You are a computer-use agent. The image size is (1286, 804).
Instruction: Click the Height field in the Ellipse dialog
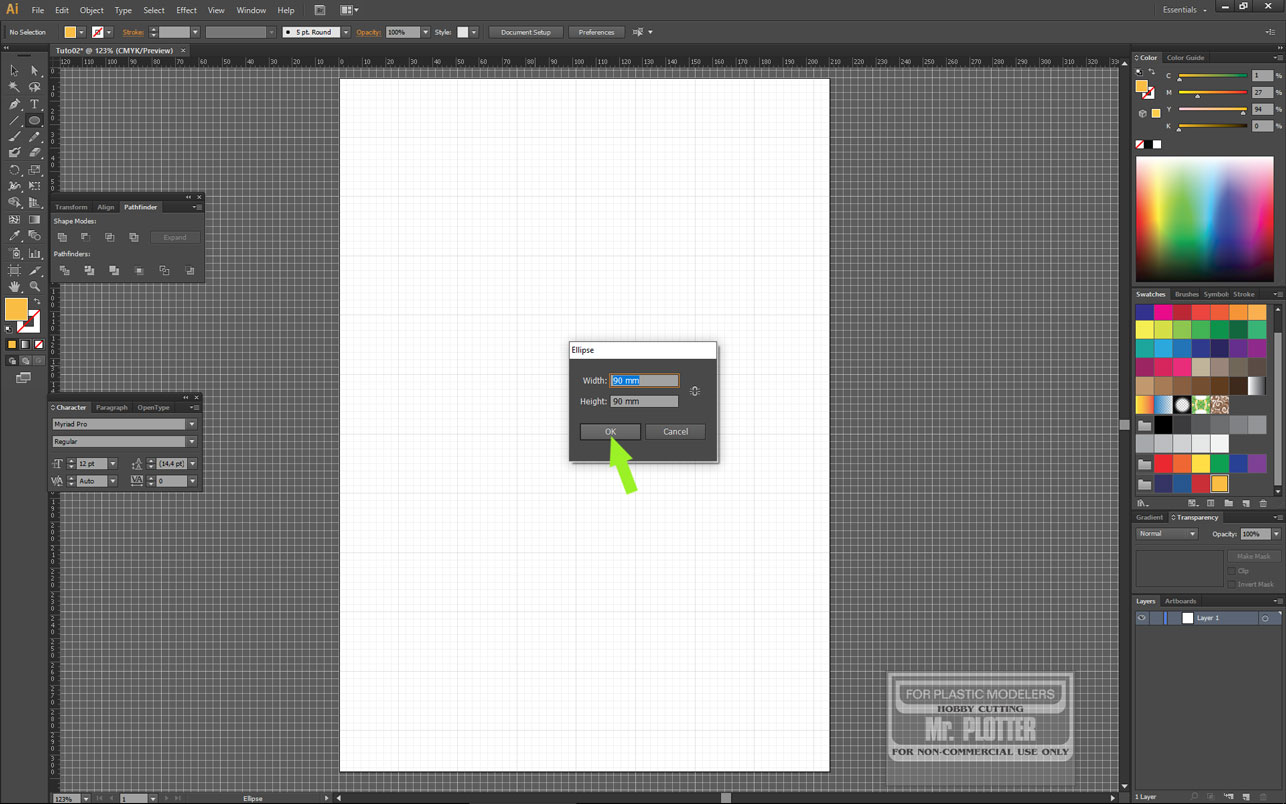[x=644, y=401]
